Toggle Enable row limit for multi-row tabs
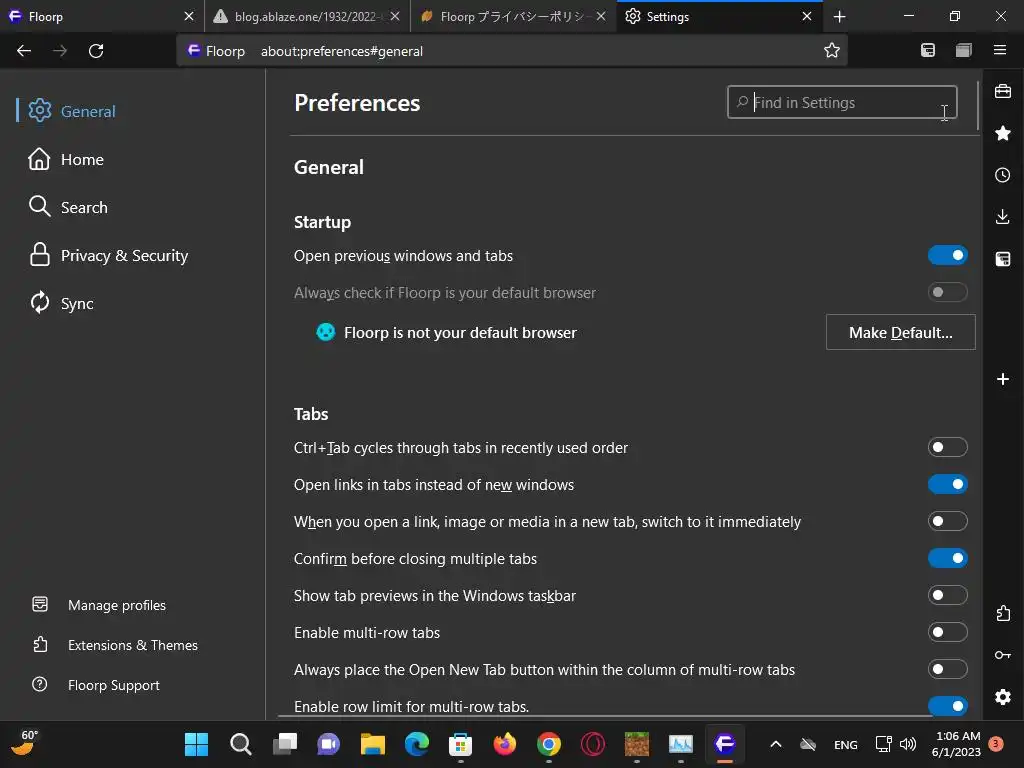Viewport: 1024px width, 768px height. (948, 706)
